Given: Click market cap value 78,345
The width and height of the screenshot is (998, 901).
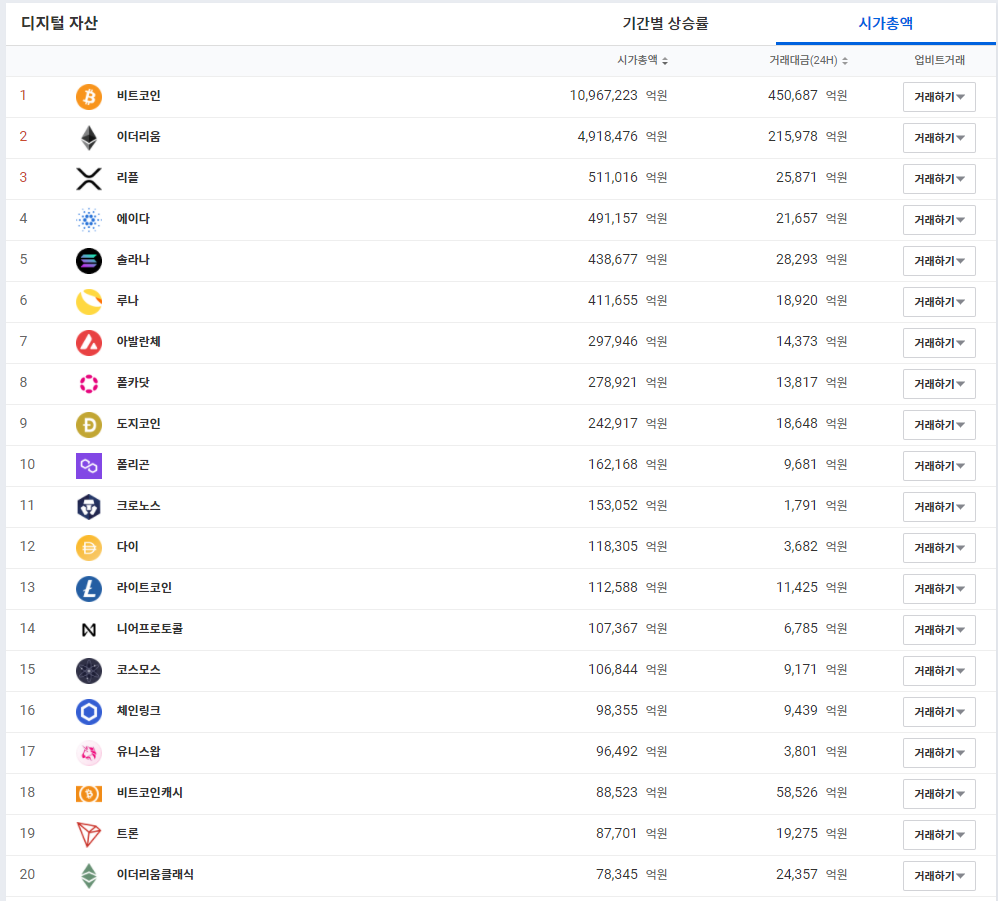Looking at the screenshot, I should (x=616, y=874).
